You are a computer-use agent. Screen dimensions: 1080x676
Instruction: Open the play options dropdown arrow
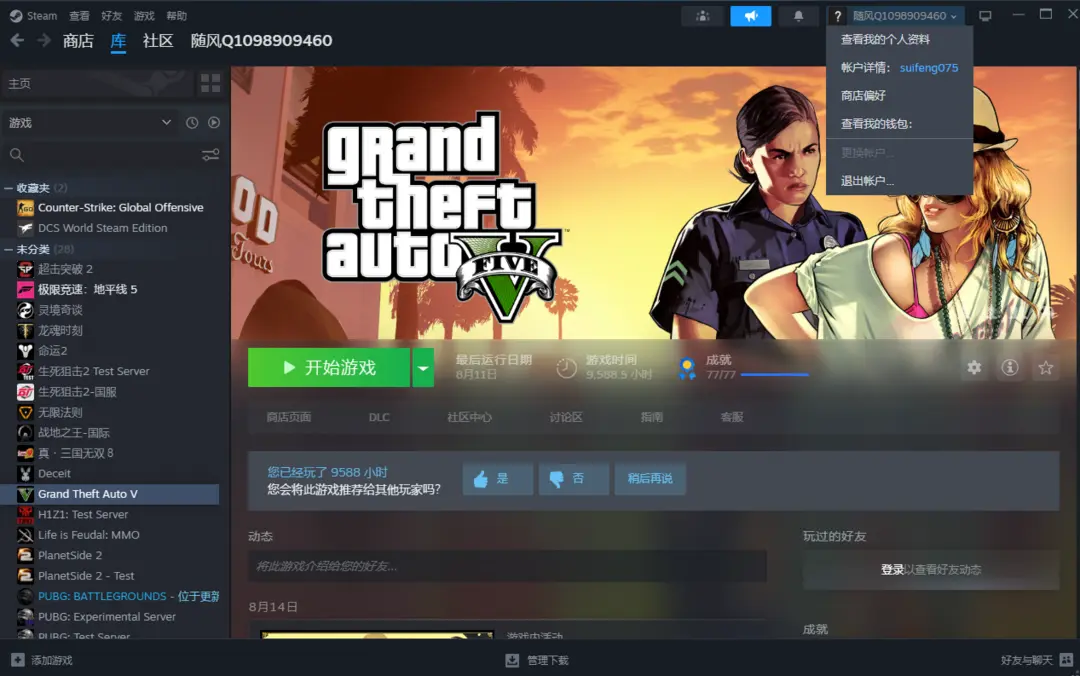(x=423, y=368)
